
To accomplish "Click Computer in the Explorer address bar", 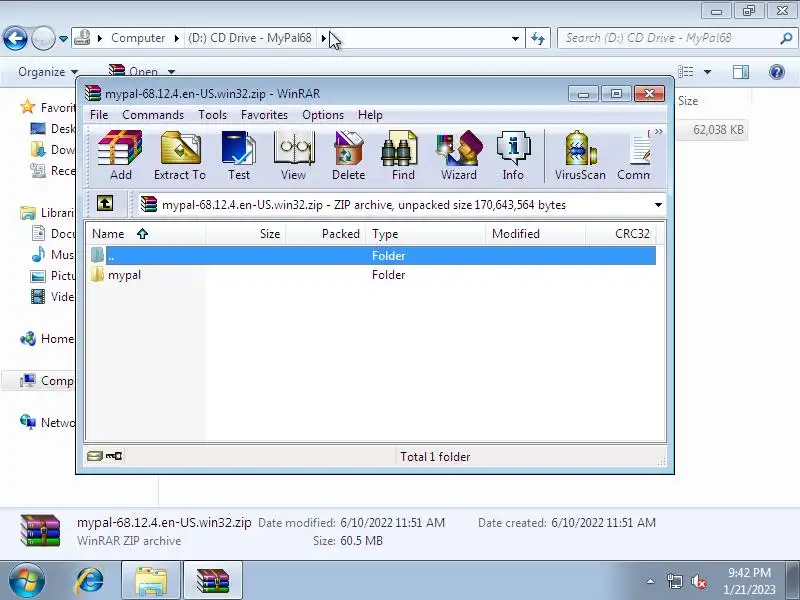I will click(138, 38).
